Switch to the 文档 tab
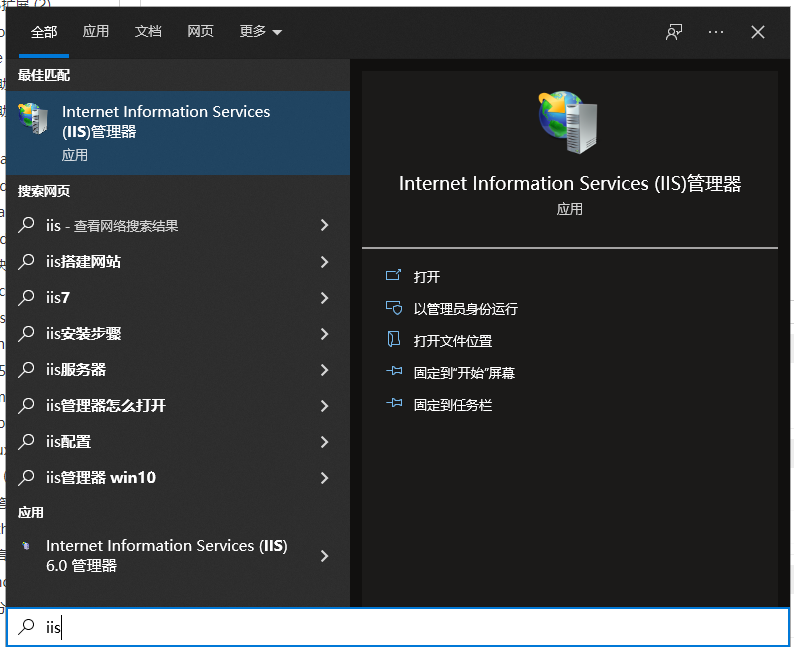The image size is (794, 647). tap(148, 31)
